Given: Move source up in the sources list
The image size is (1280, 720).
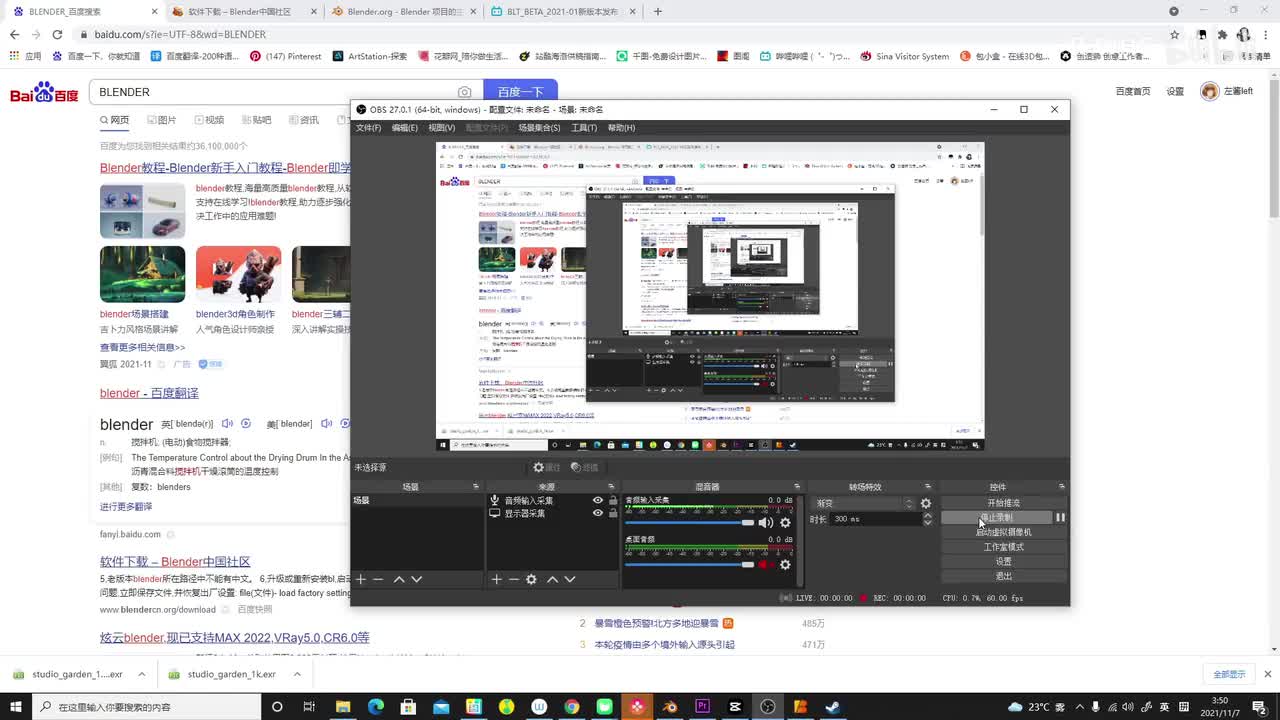Looking at the screenshot, I should pyautogui.click(x=552, y=579).
